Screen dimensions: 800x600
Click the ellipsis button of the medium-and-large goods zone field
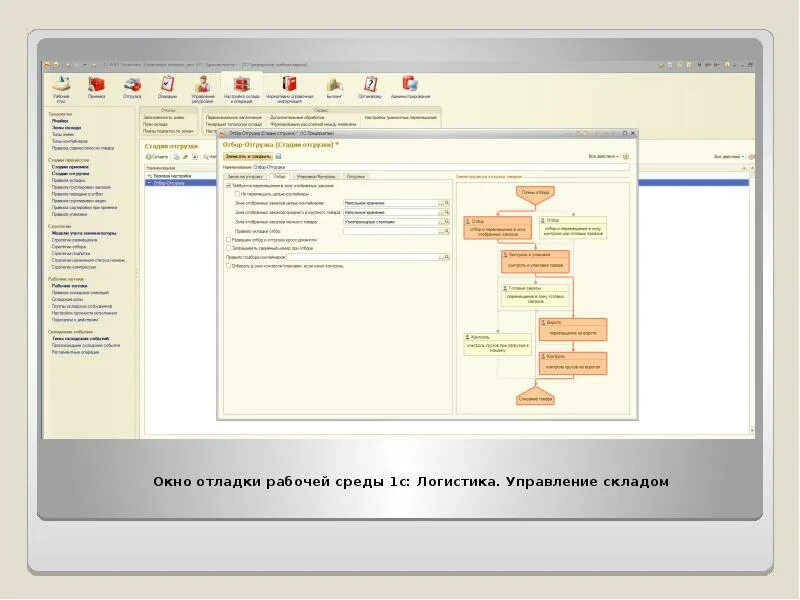(441, 212)
